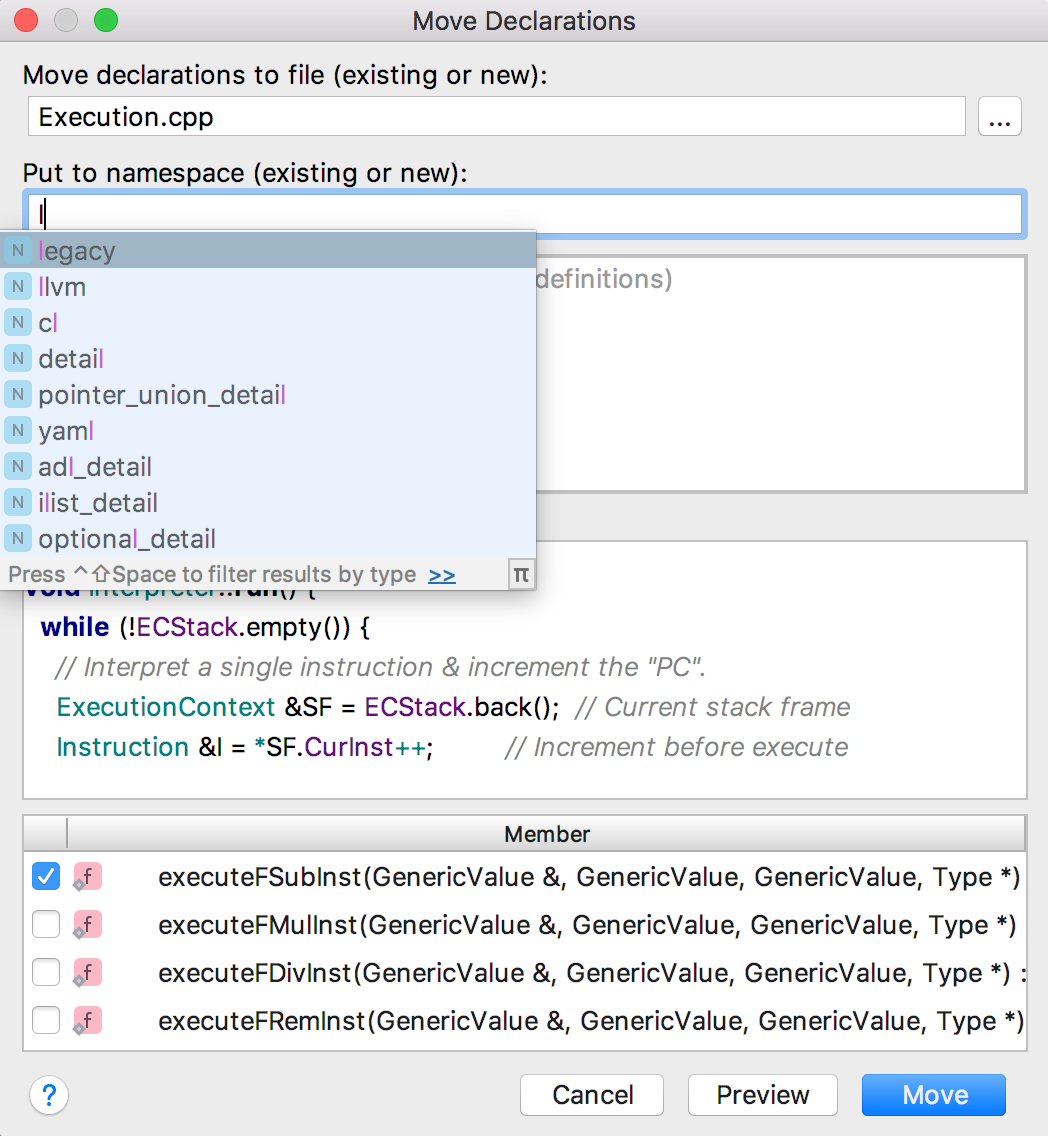The width and height of the screenshot is (1048, 1136).
Task: Select the executeFRemInst member row text
Action: tap(591, 1020)
